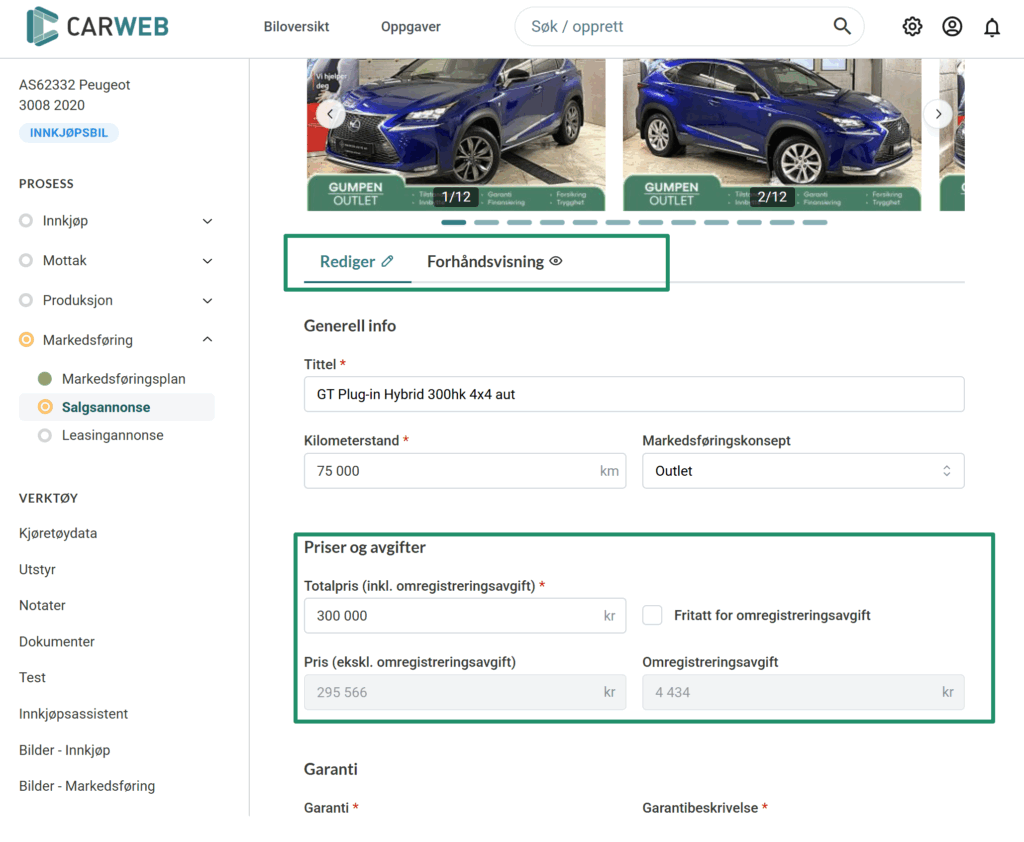Open Utstyr tool

click(x=37, y=570)
